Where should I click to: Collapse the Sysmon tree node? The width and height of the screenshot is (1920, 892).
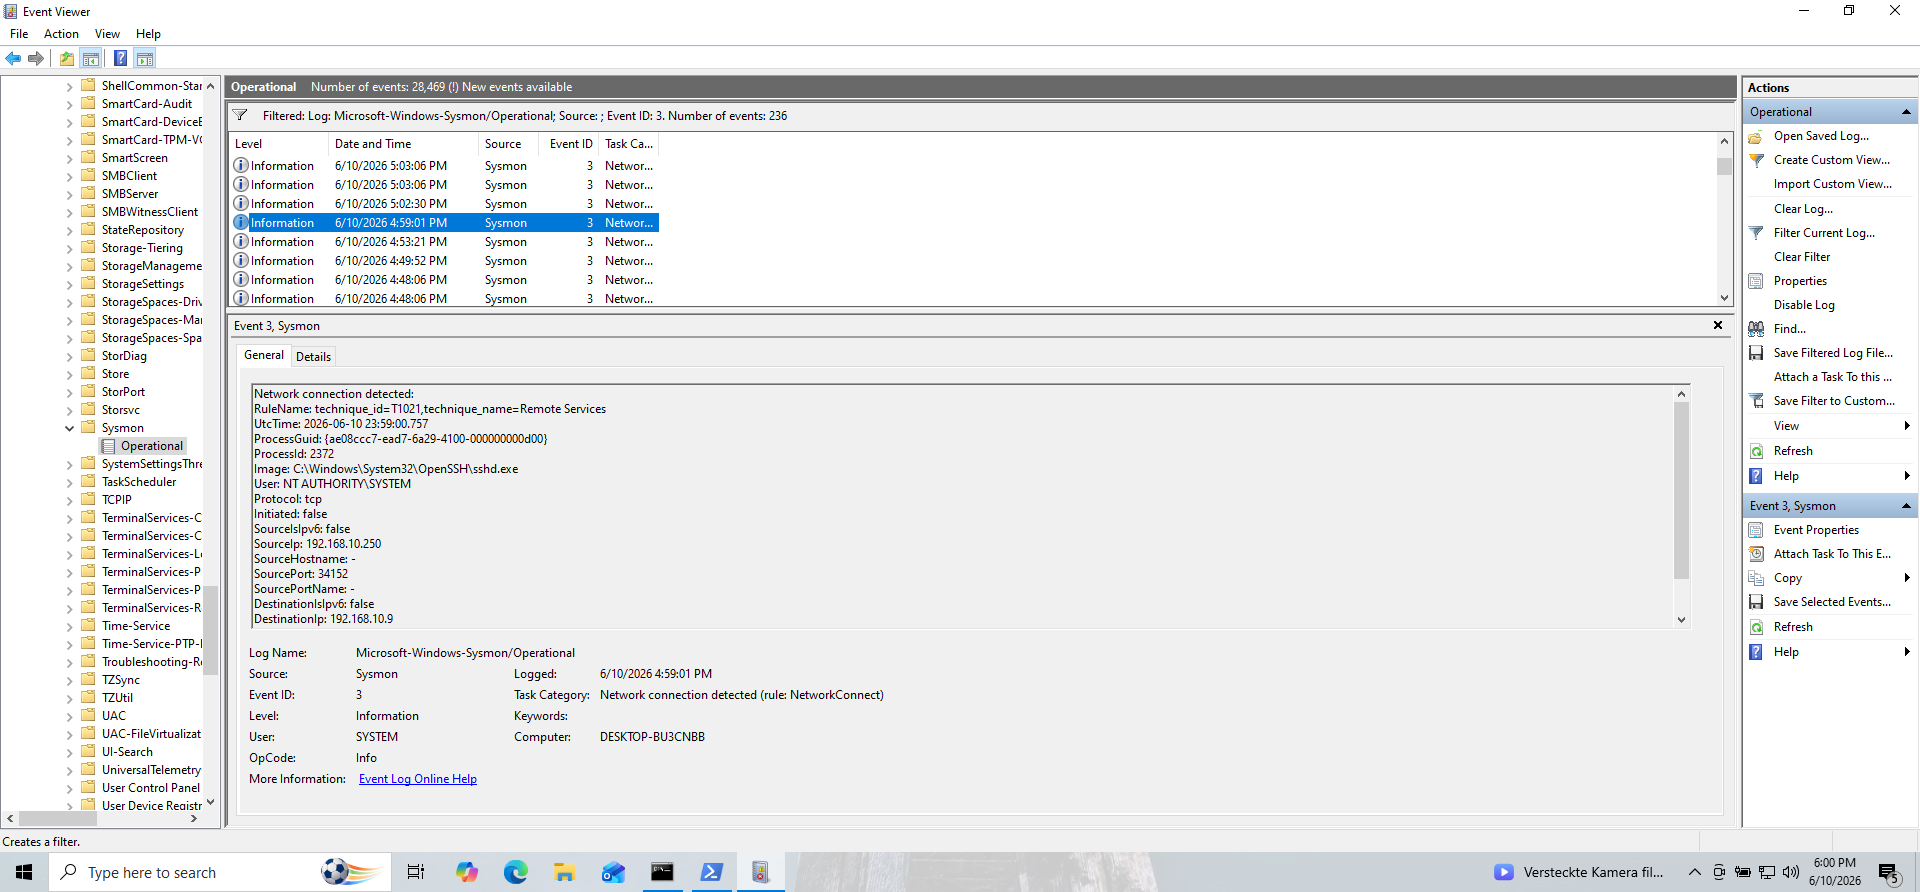[x=70, y=428]
